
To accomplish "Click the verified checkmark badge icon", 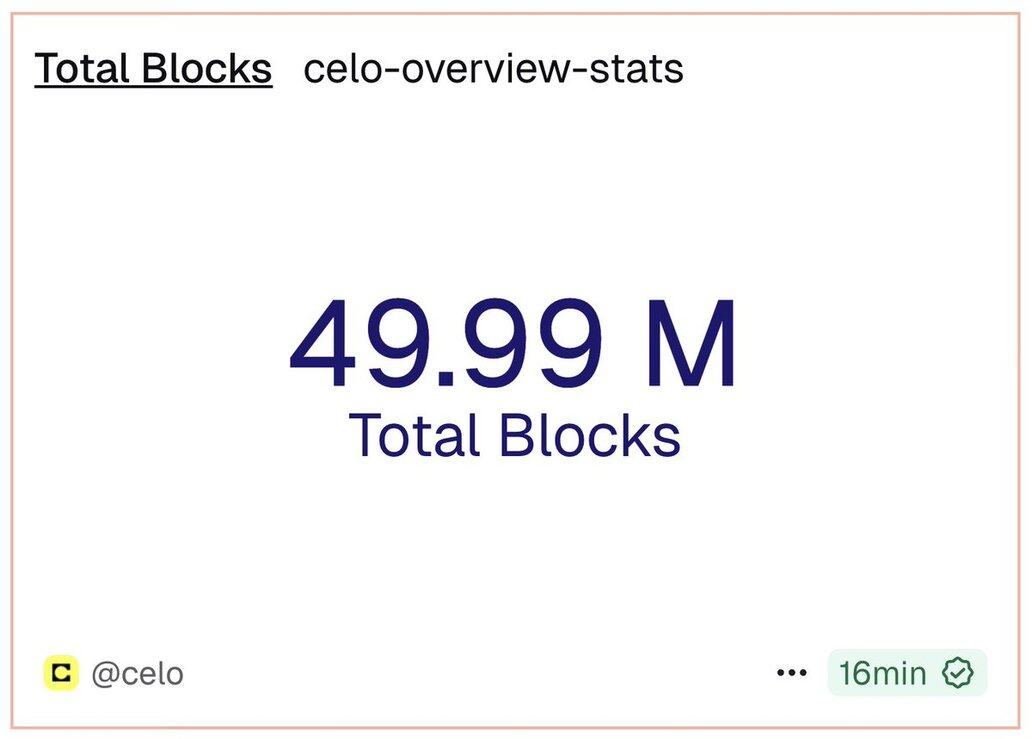I will point(959,674).
